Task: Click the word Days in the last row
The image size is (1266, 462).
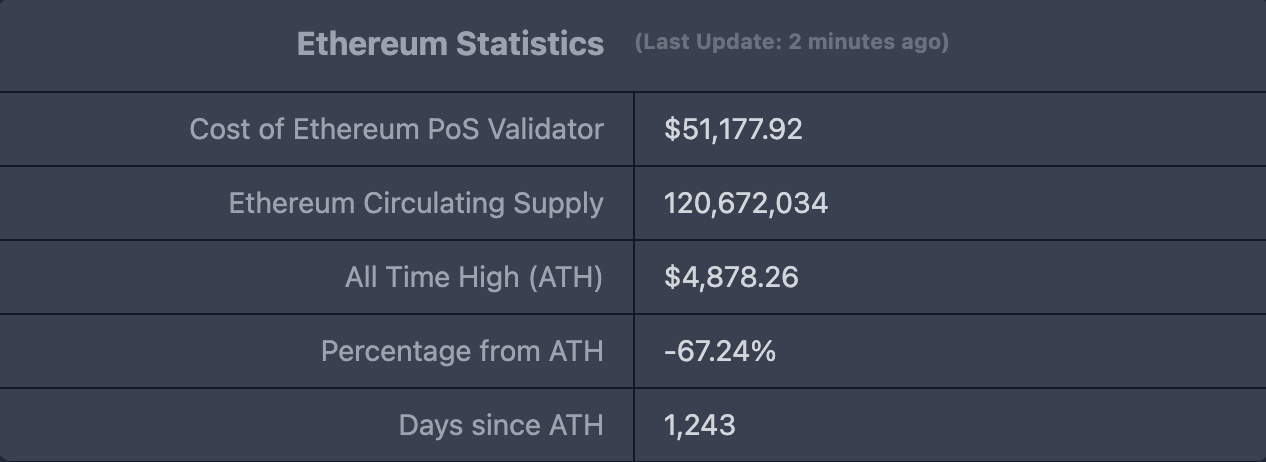Action: [427, 425]
